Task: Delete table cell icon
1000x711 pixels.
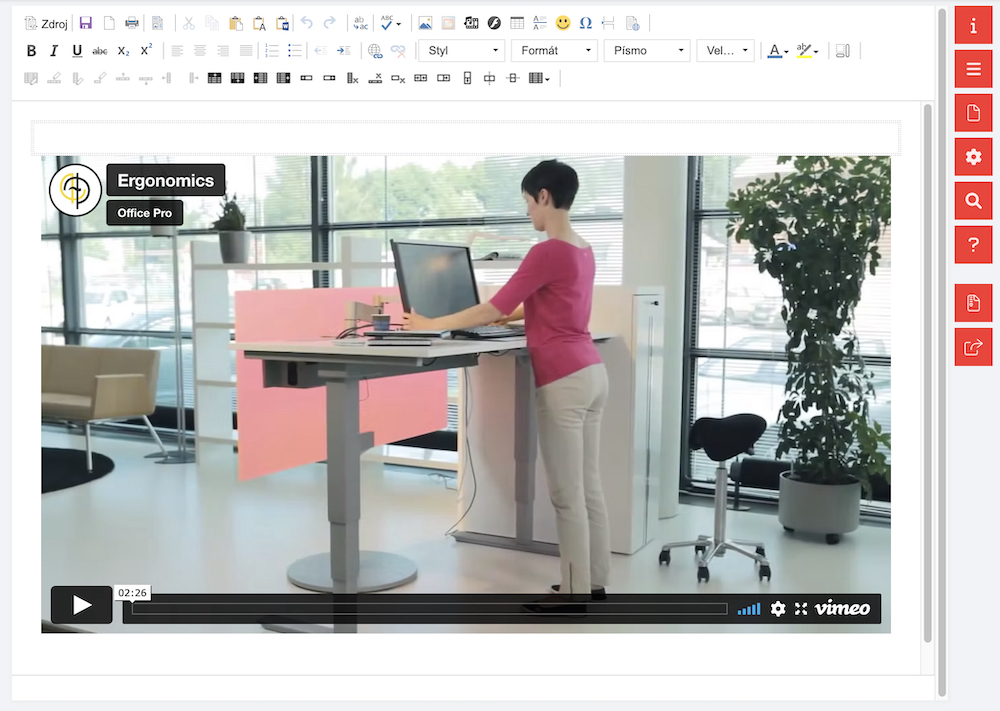Action: (398, 78)
